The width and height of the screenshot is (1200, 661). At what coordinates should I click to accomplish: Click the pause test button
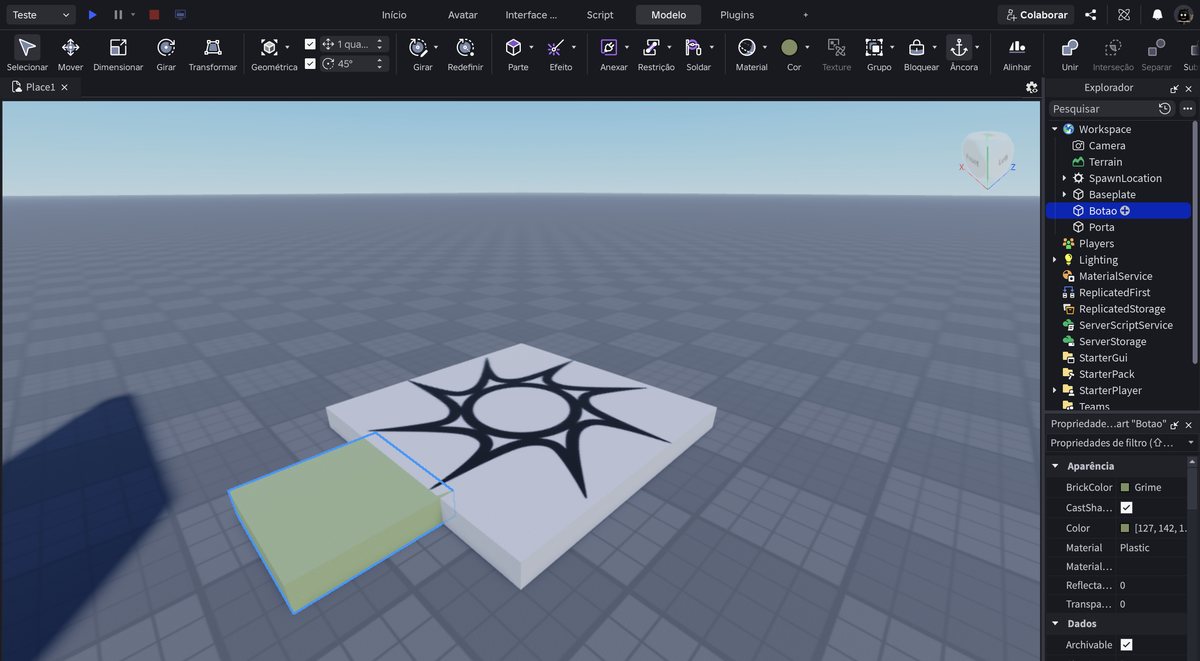point(118,15)
